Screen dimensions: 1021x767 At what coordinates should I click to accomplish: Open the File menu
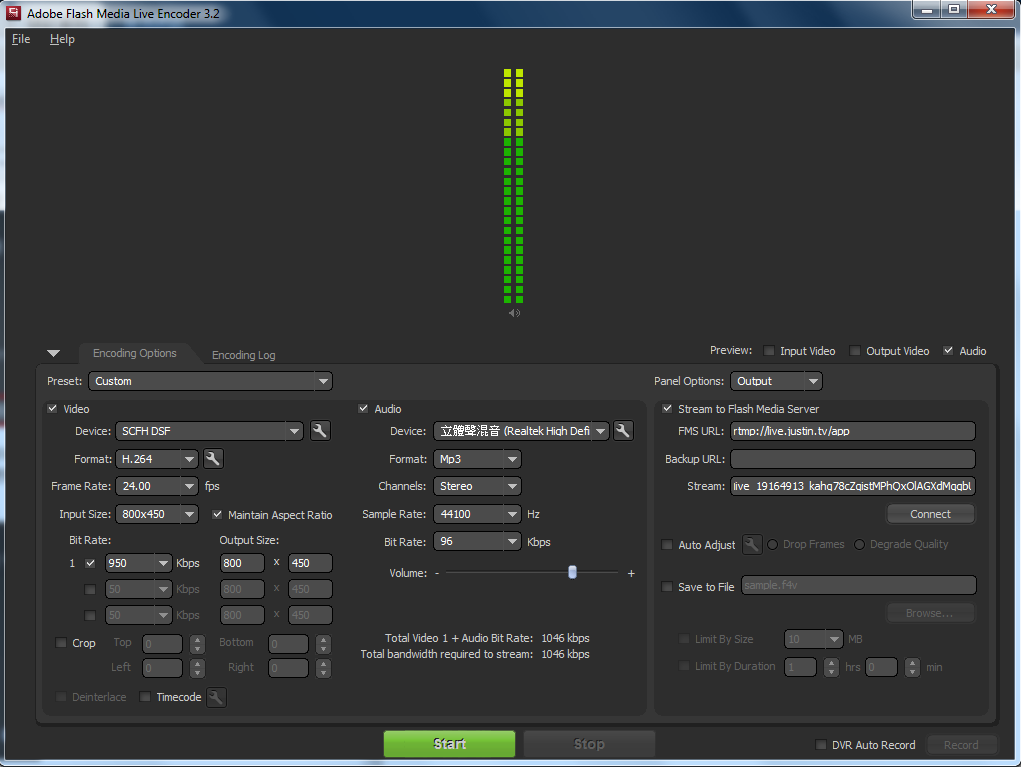tap(21, 39)
